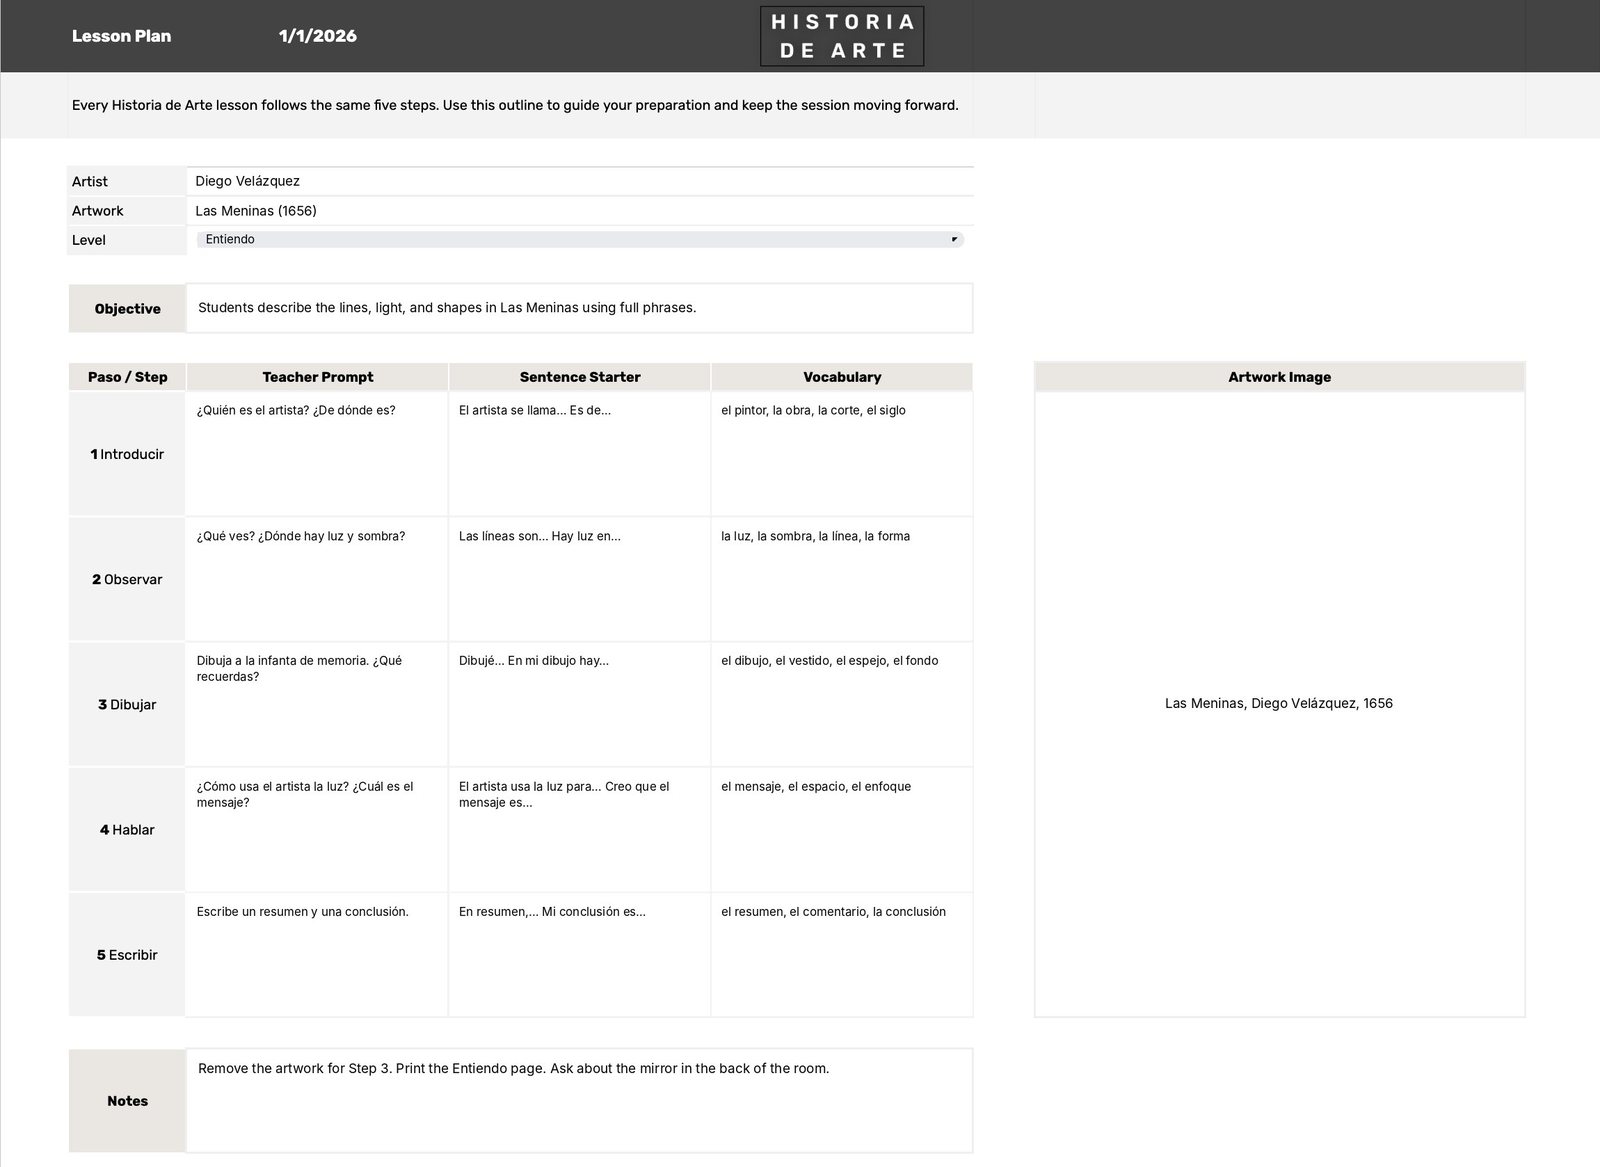Select the Las Meninas (1656) artwork cell

tap(580, 211)
